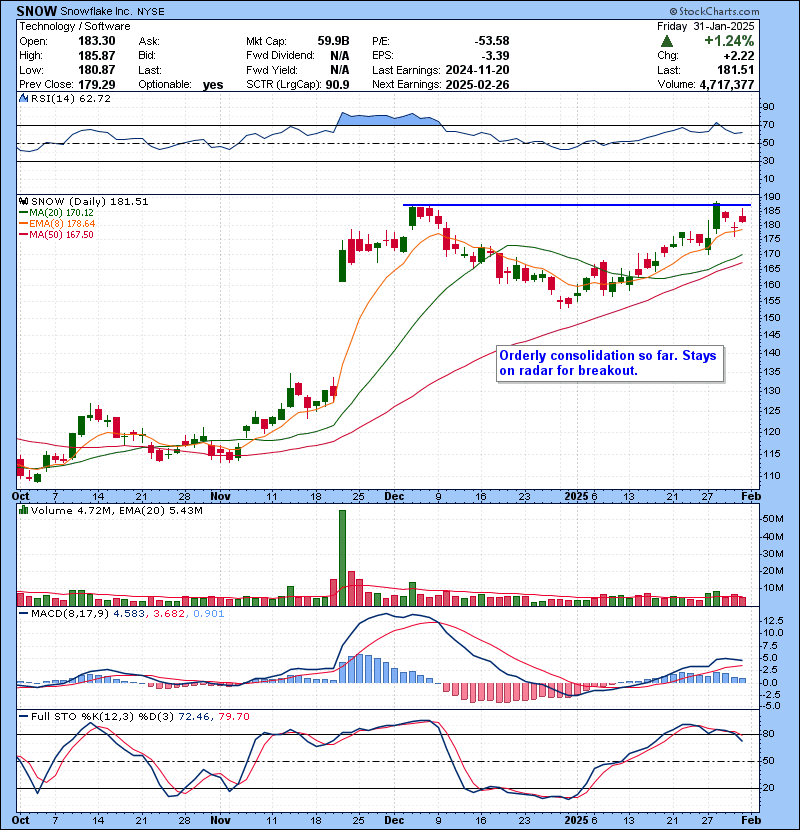Click the MACD(8,17,9) panel label
800x830 pixels.
[x=71, y=614]
